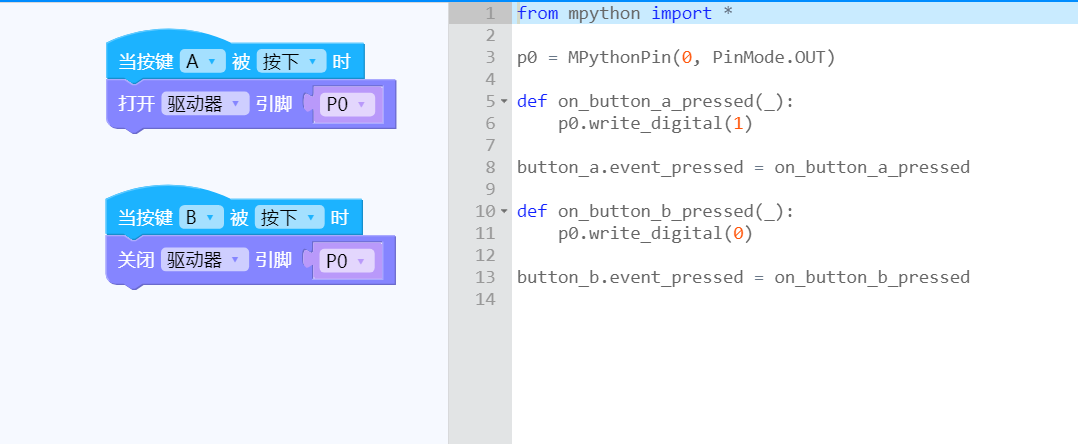
Task: Select the "关闭" driver pin block label
Action: (x=136, y=260)
